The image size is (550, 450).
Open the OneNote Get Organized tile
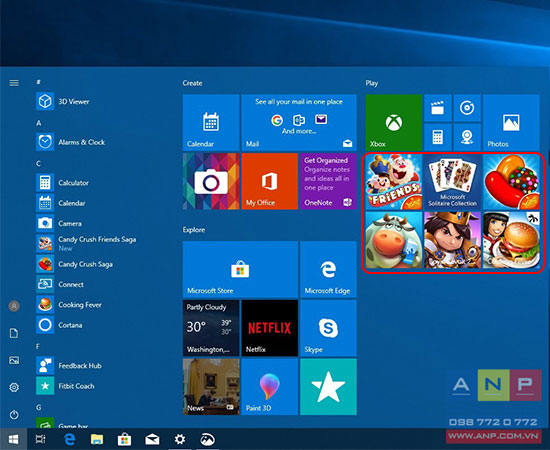point(328,181)
